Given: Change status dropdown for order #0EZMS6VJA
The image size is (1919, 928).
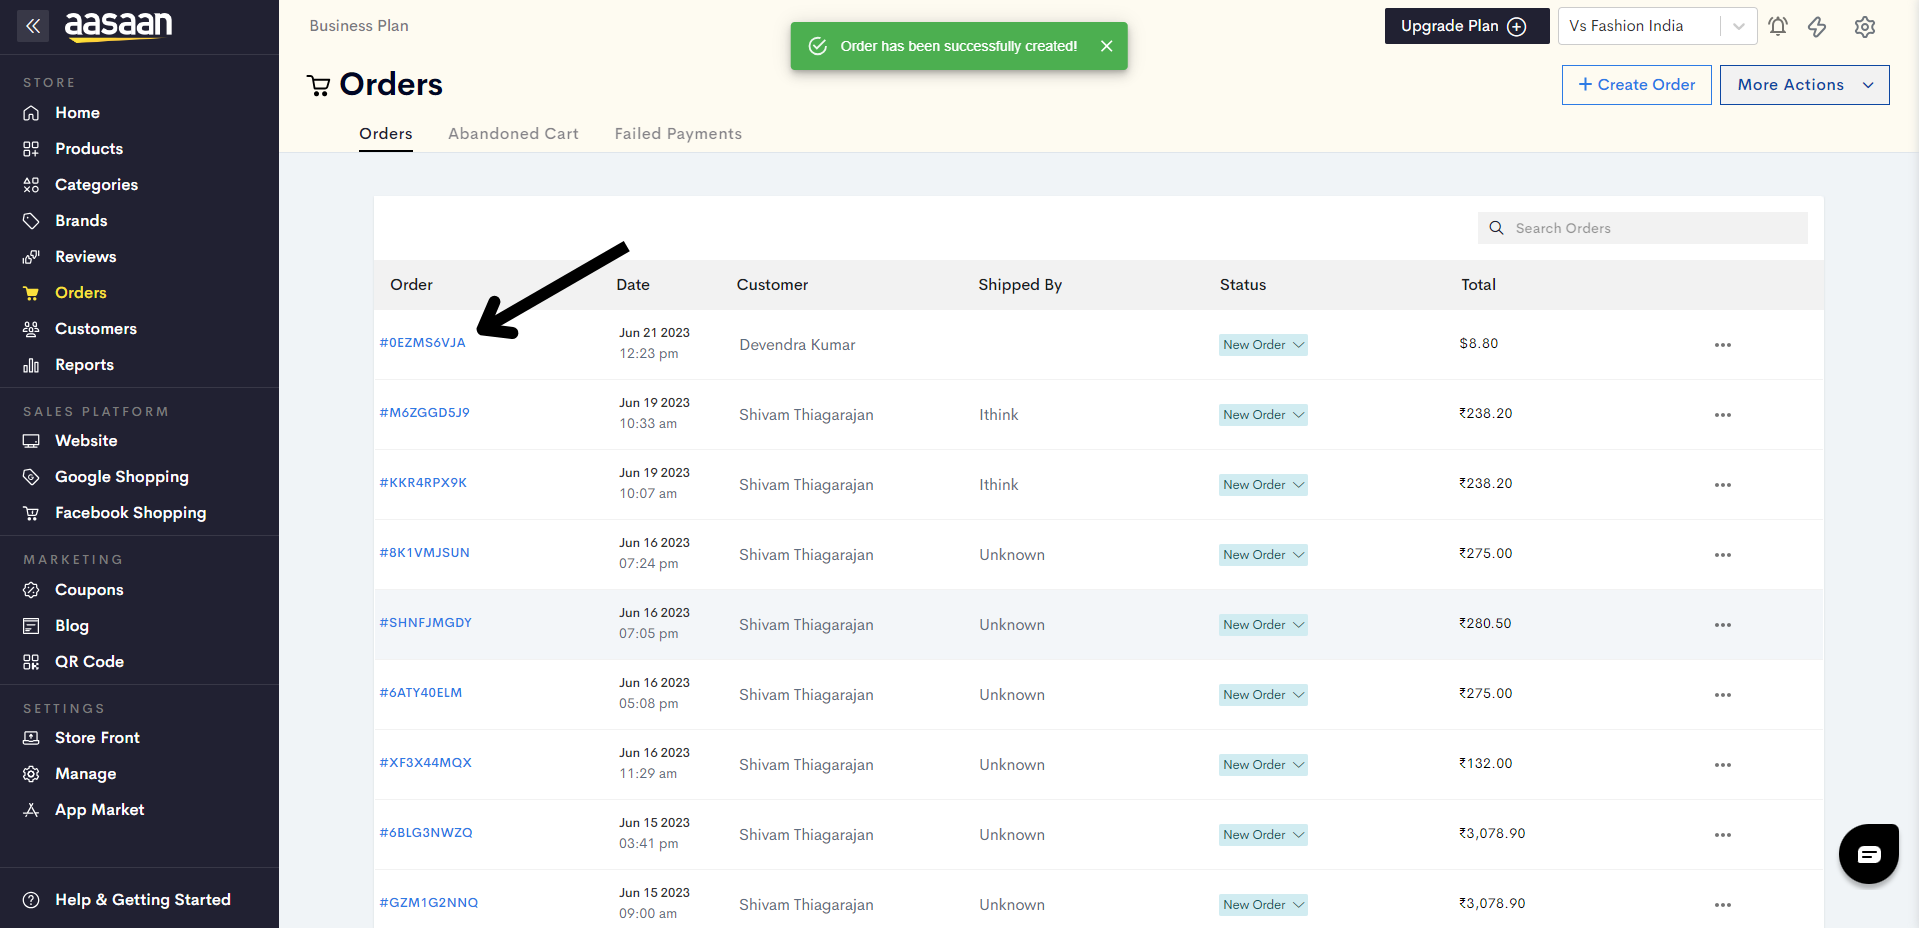Looking at the screenshot, I should (1263, 345).
